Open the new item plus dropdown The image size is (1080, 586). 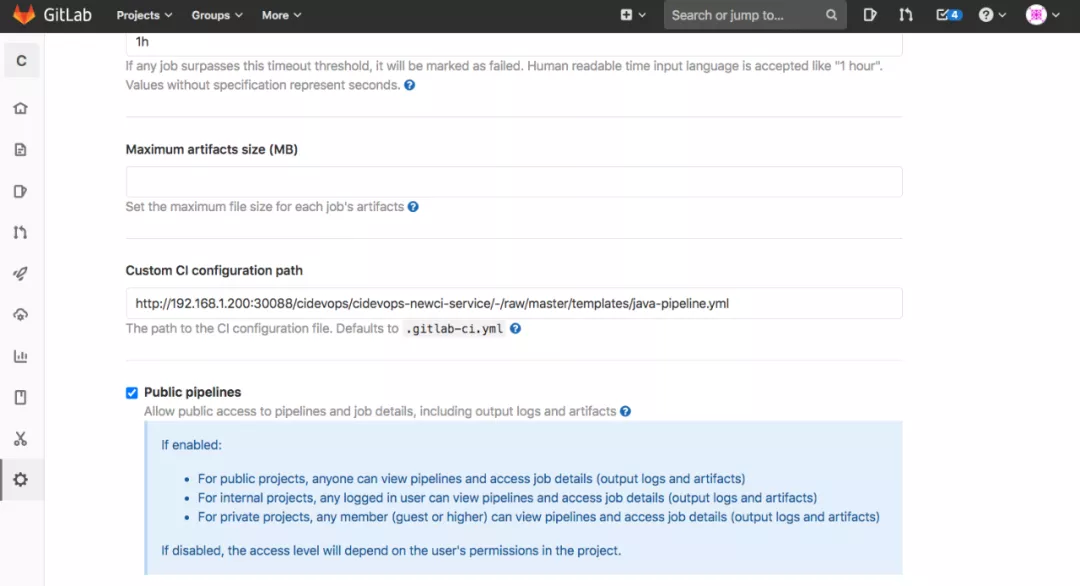[632, 15]
